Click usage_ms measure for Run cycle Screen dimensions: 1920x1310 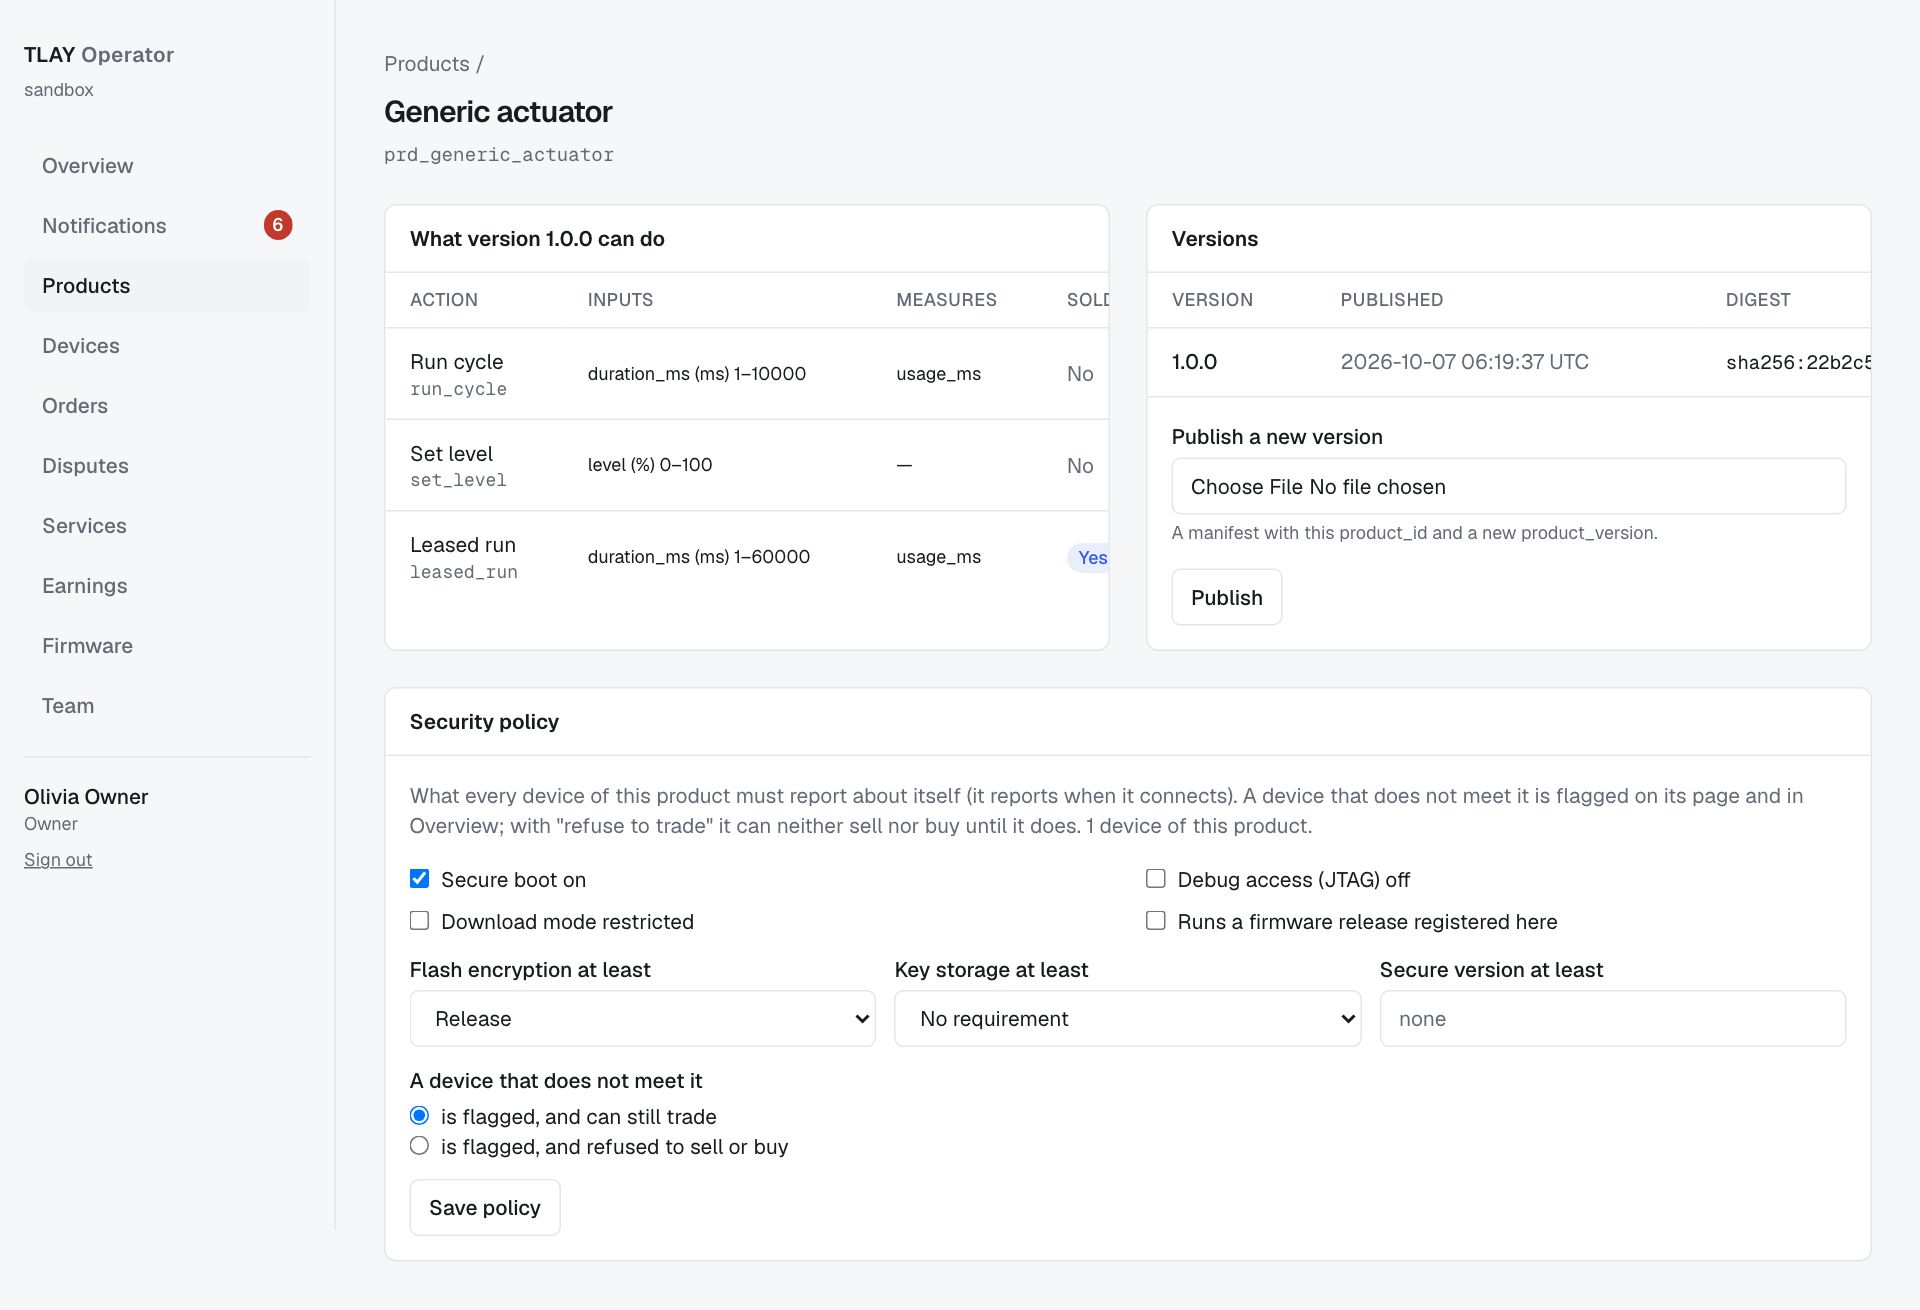938,374
